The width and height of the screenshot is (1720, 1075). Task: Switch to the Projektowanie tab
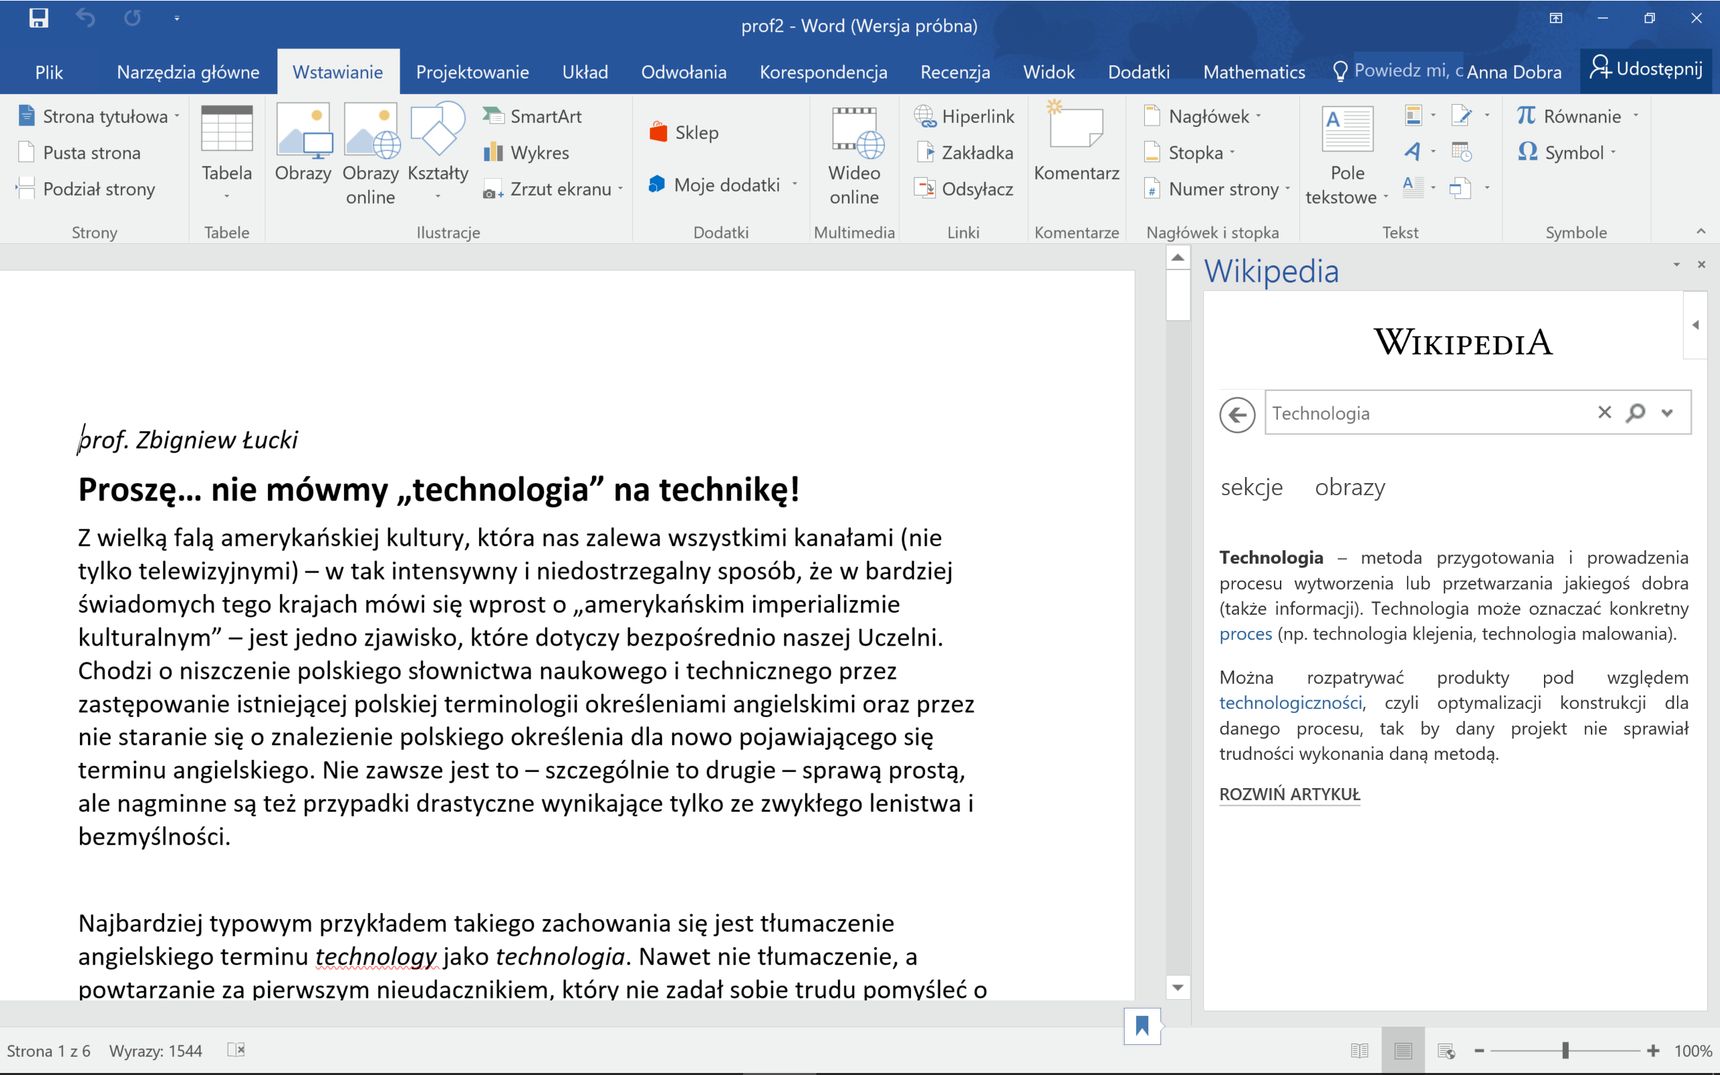click(x=472, y=72)
